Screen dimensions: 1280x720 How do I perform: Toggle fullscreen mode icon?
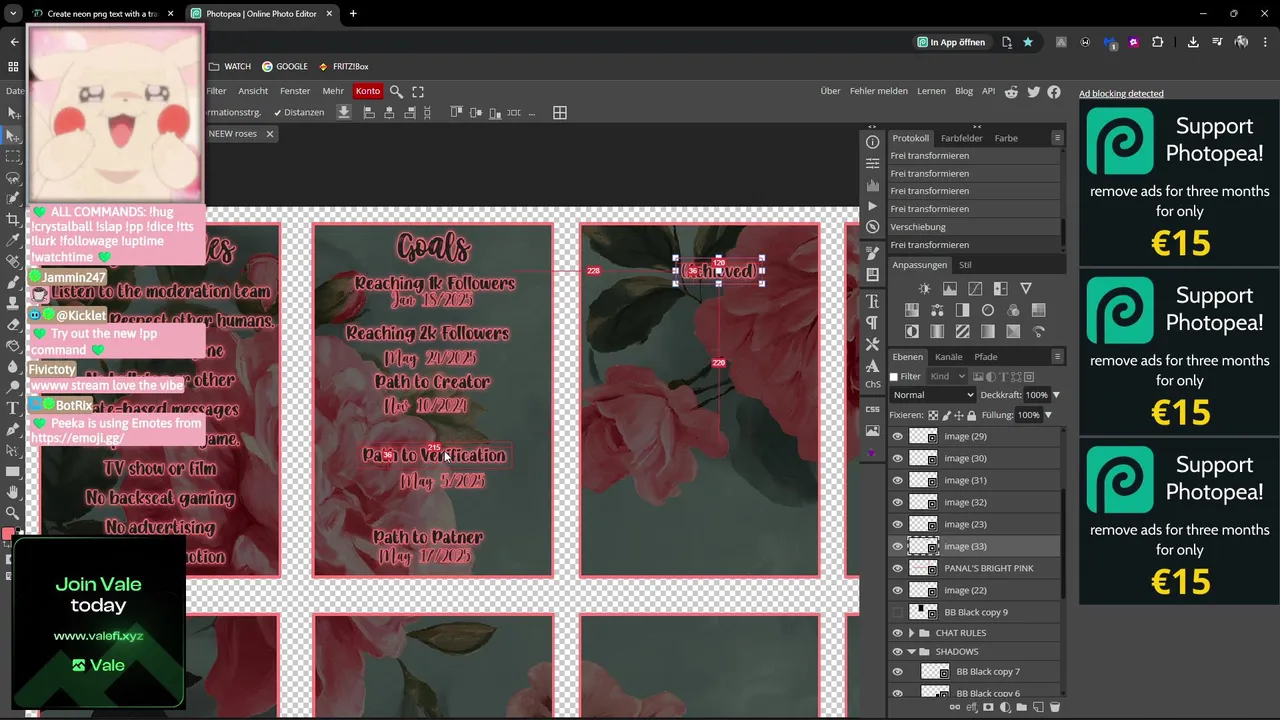pos(418,91)
